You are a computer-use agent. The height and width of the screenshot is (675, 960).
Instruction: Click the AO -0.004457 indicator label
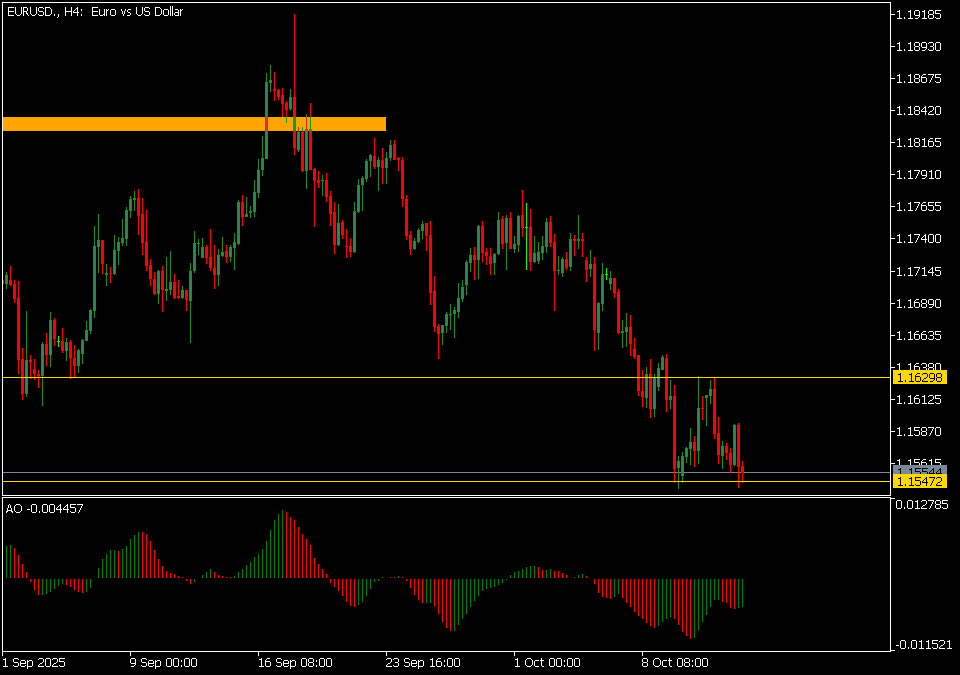[45, 509]
